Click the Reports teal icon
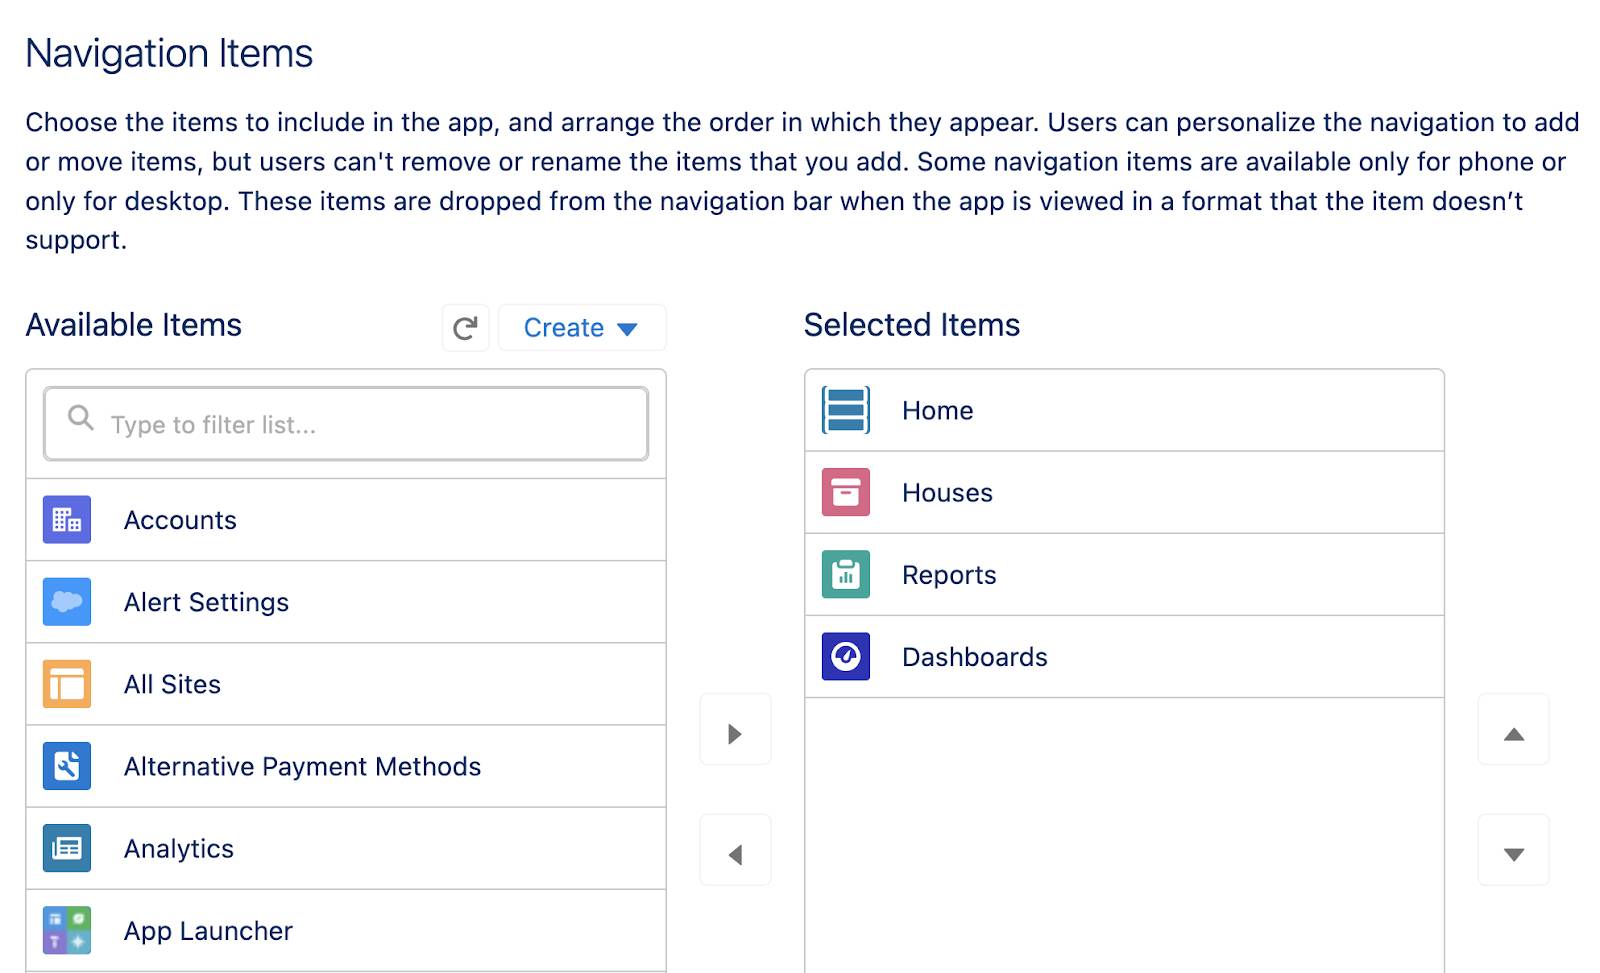Screen dimensions: 1600x973 (845, 575)
